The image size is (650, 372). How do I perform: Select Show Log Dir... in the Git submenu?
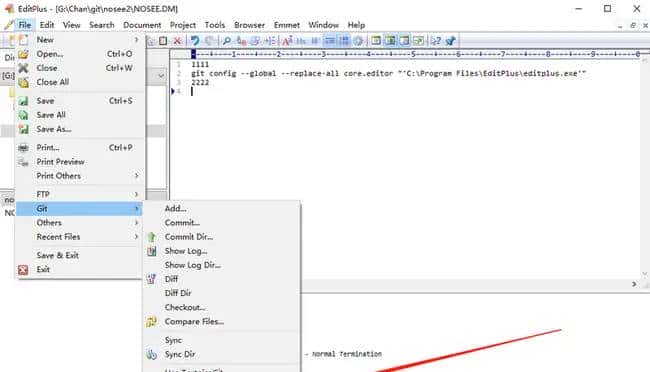point(222,265)
